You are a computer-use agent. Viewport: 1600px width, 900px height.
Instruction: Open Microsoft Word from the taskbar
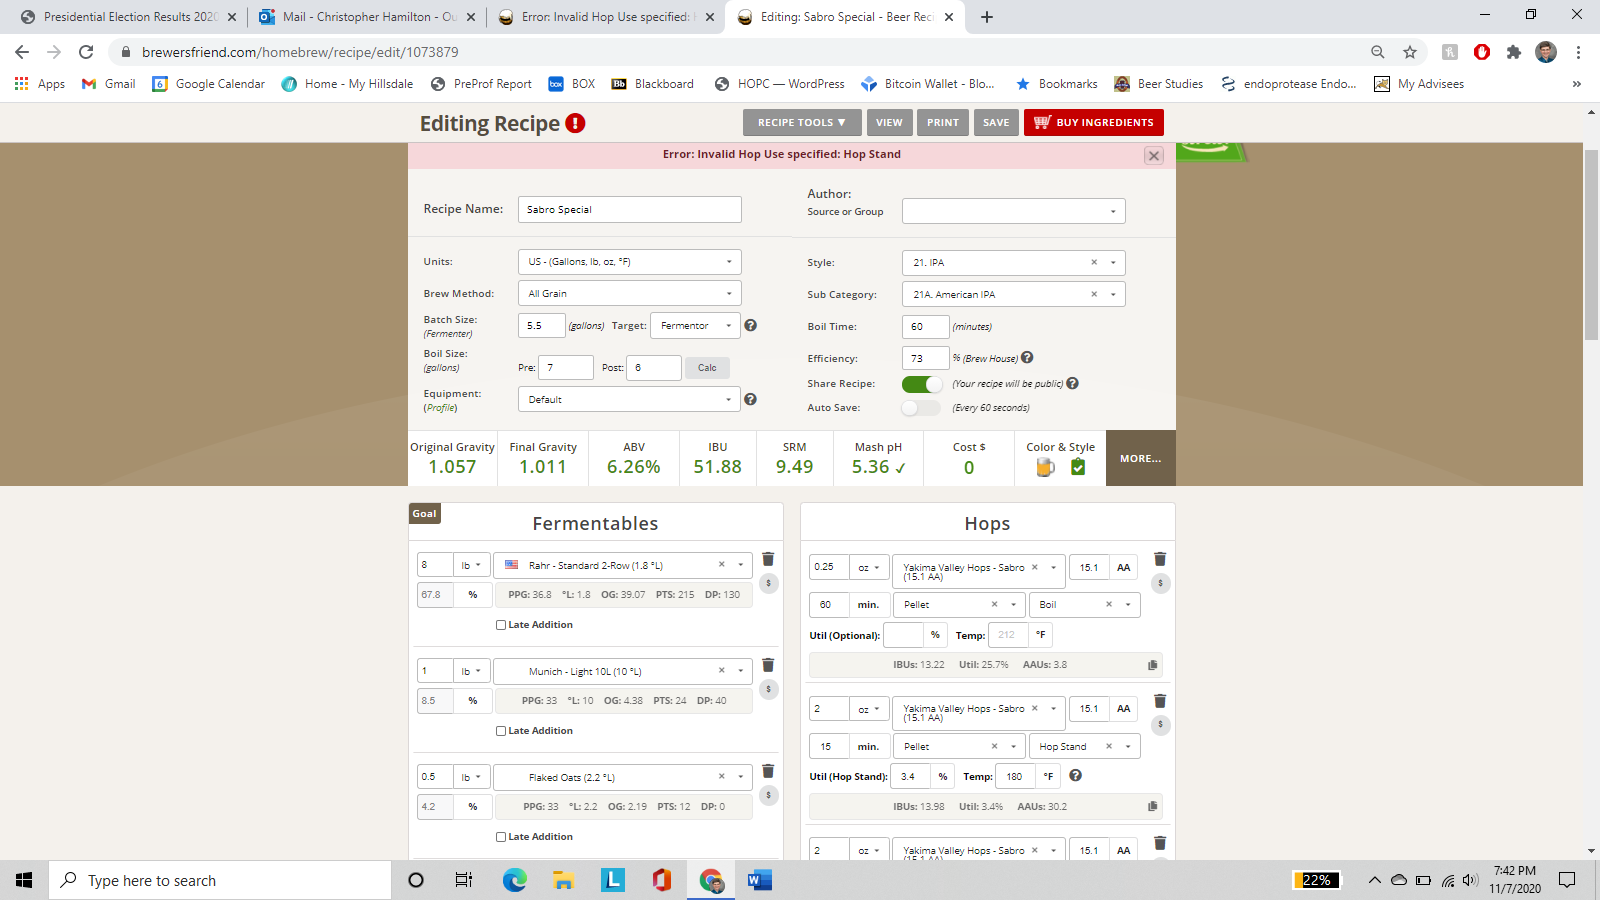[759, 880]
